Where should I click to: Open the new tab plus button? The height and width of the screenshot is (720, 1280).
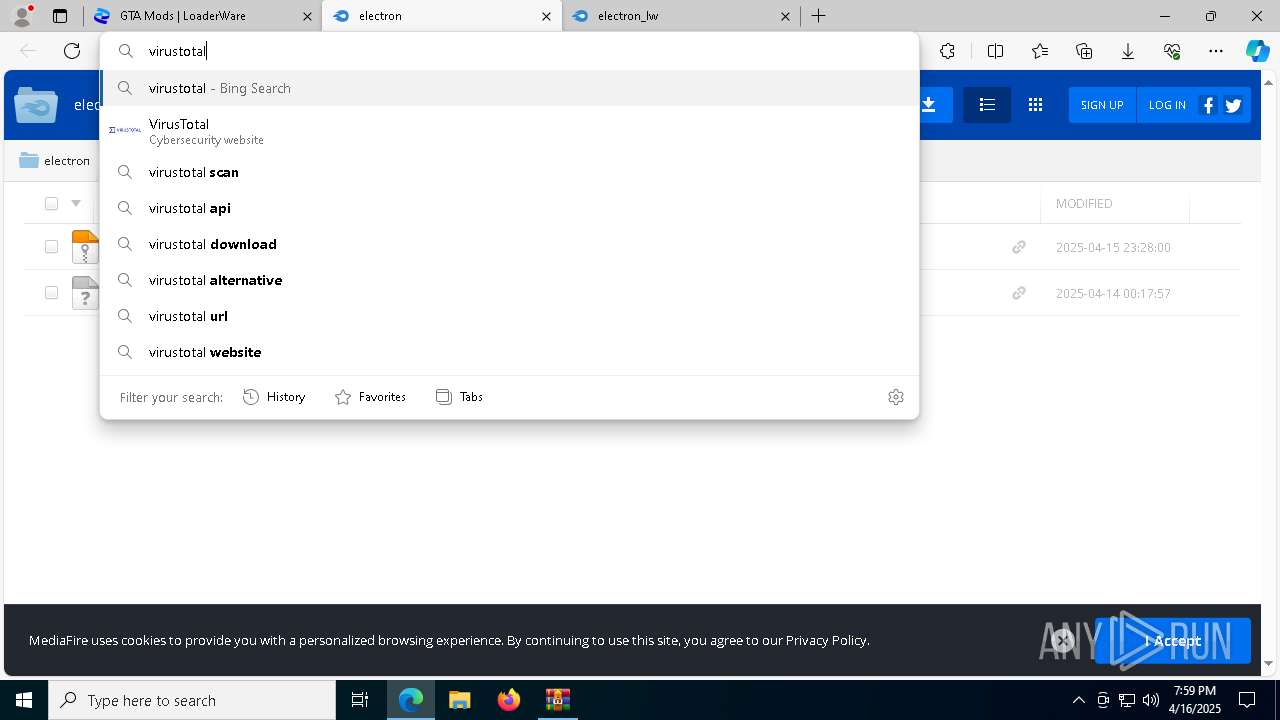point(818,16)
